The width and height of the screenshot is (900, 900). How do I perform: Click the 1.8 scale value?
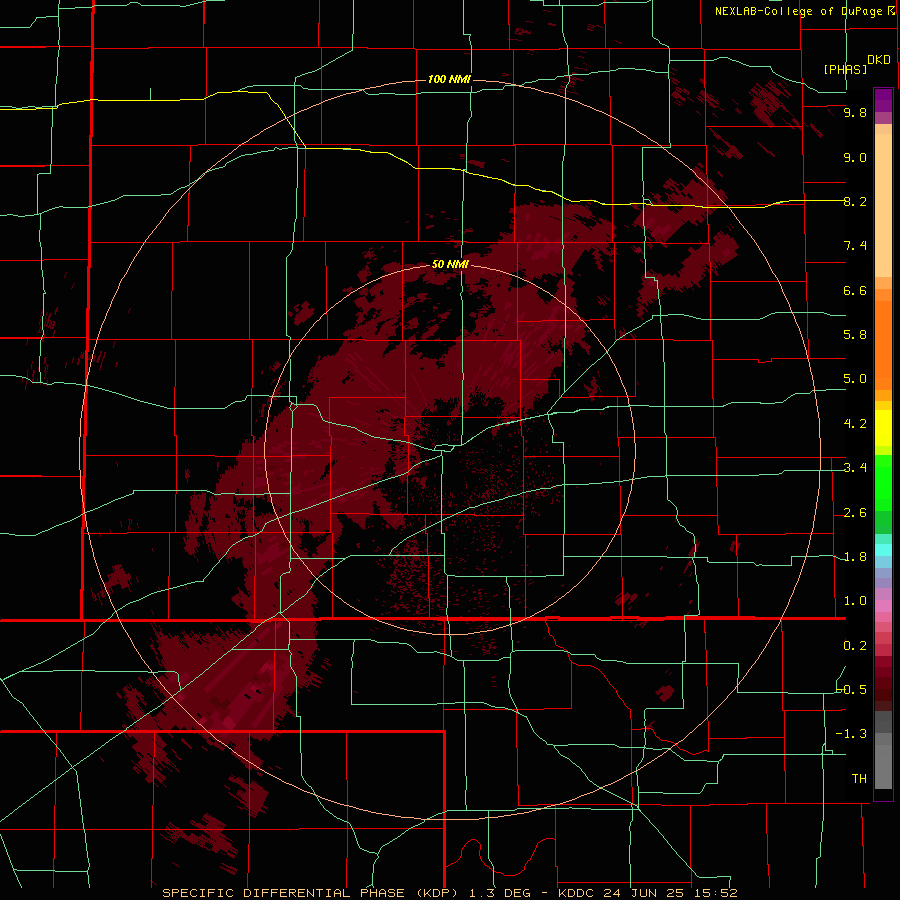(855, 557)
